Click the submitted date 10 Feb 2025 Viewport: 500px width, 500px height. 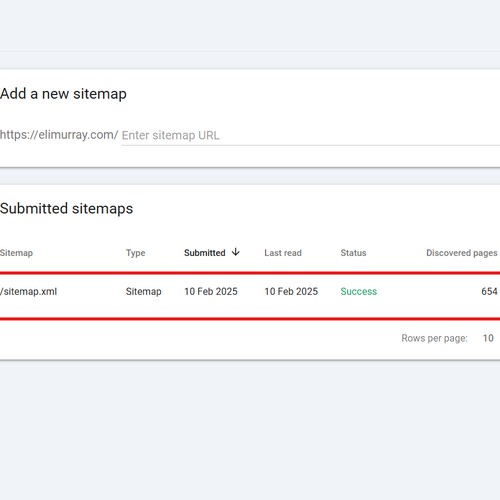coord(211,291)
